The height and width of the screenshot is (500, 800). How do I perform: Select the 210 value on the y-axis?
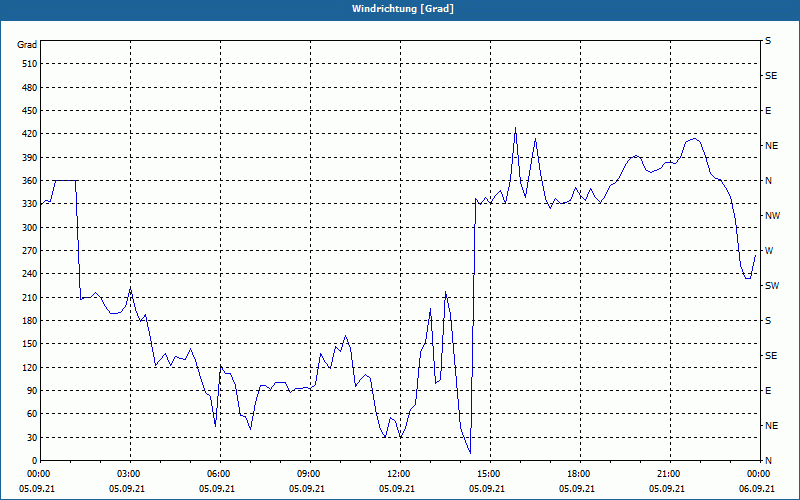(x=30, y=297)
